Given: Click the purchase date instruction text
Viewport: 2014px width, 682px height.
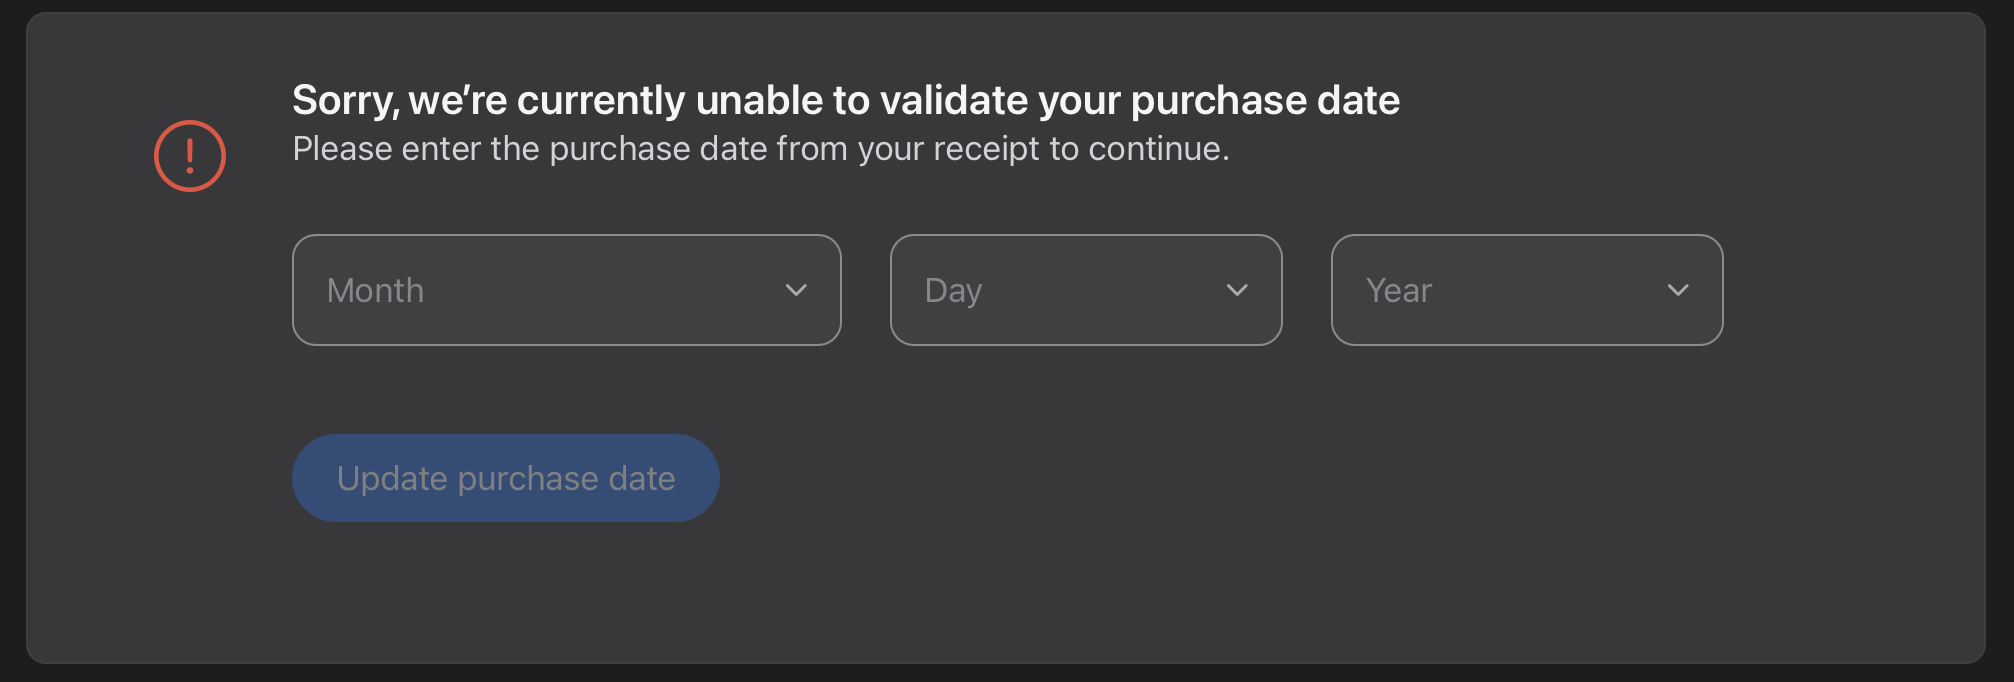Looking at the screenshot, I should click(760, 148).
